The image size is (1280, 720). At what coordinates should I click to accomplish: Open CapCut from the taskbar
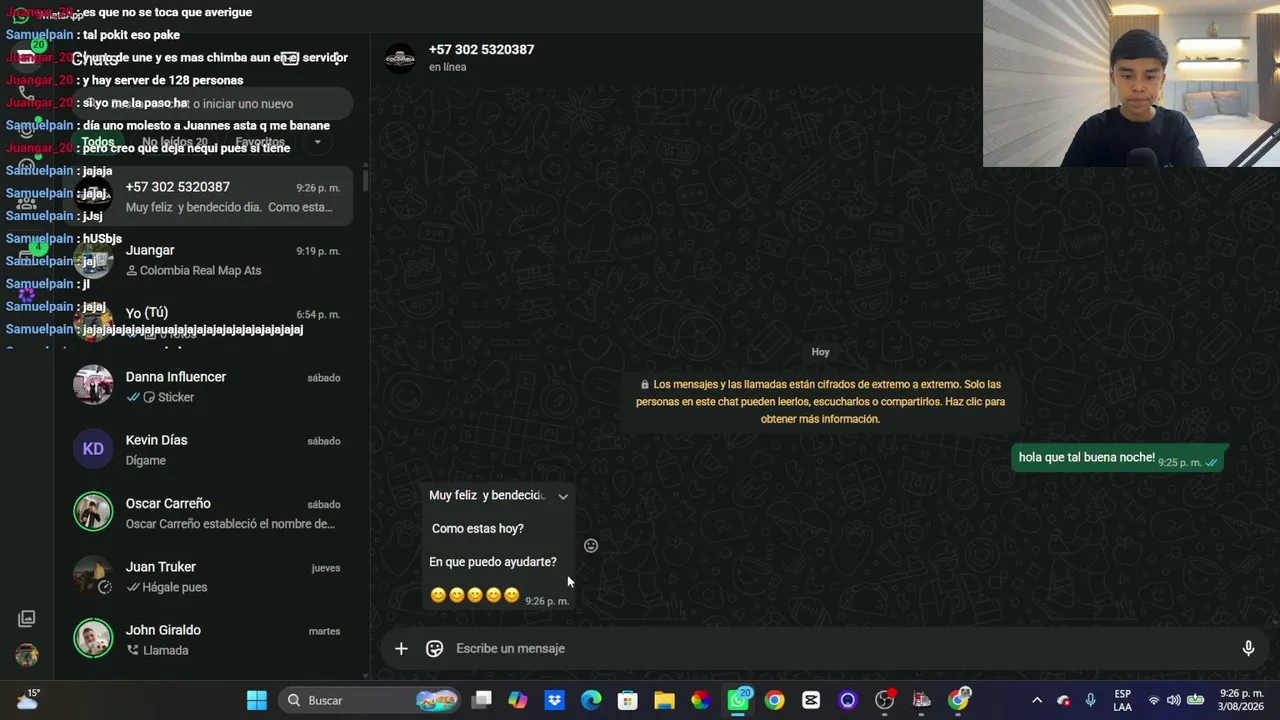pos(811,700)
